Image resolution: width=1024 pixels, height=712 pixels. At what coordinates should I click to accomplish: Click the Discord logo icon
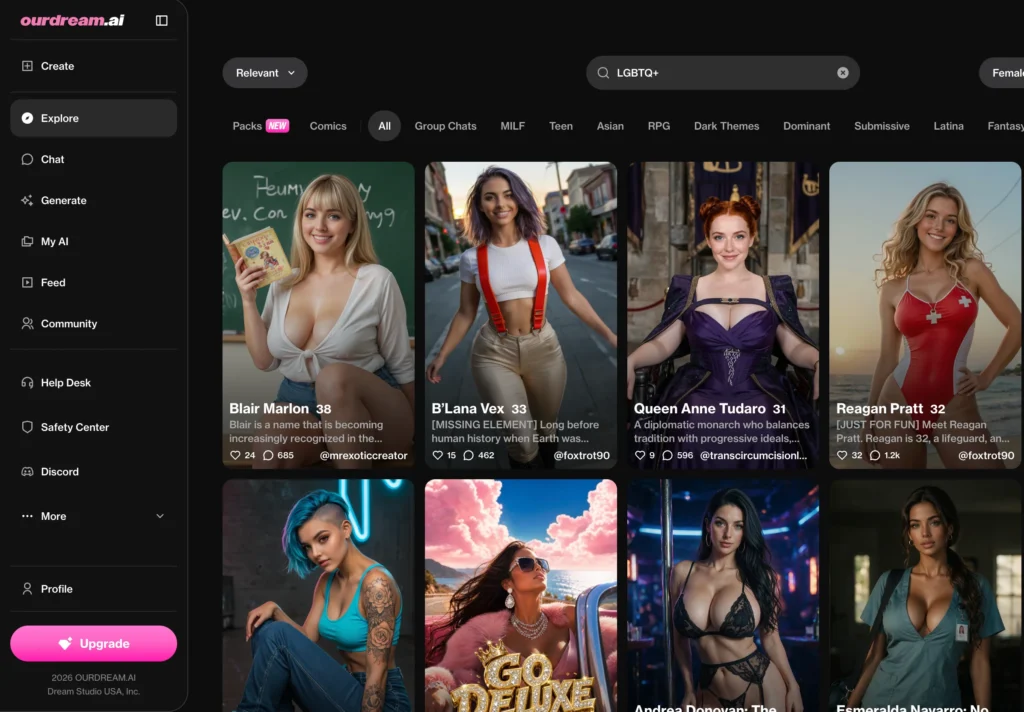(27, 472)
